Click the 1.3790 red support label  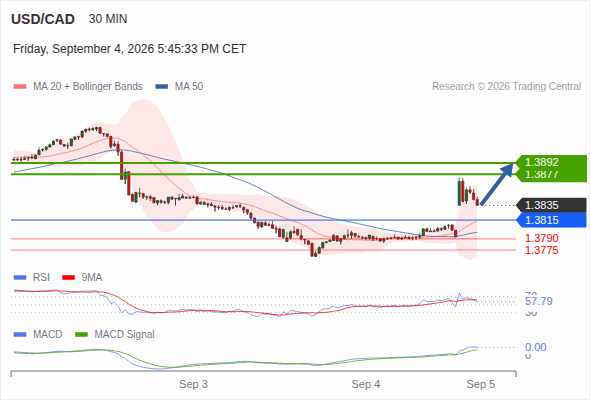[x=541, y=238]
